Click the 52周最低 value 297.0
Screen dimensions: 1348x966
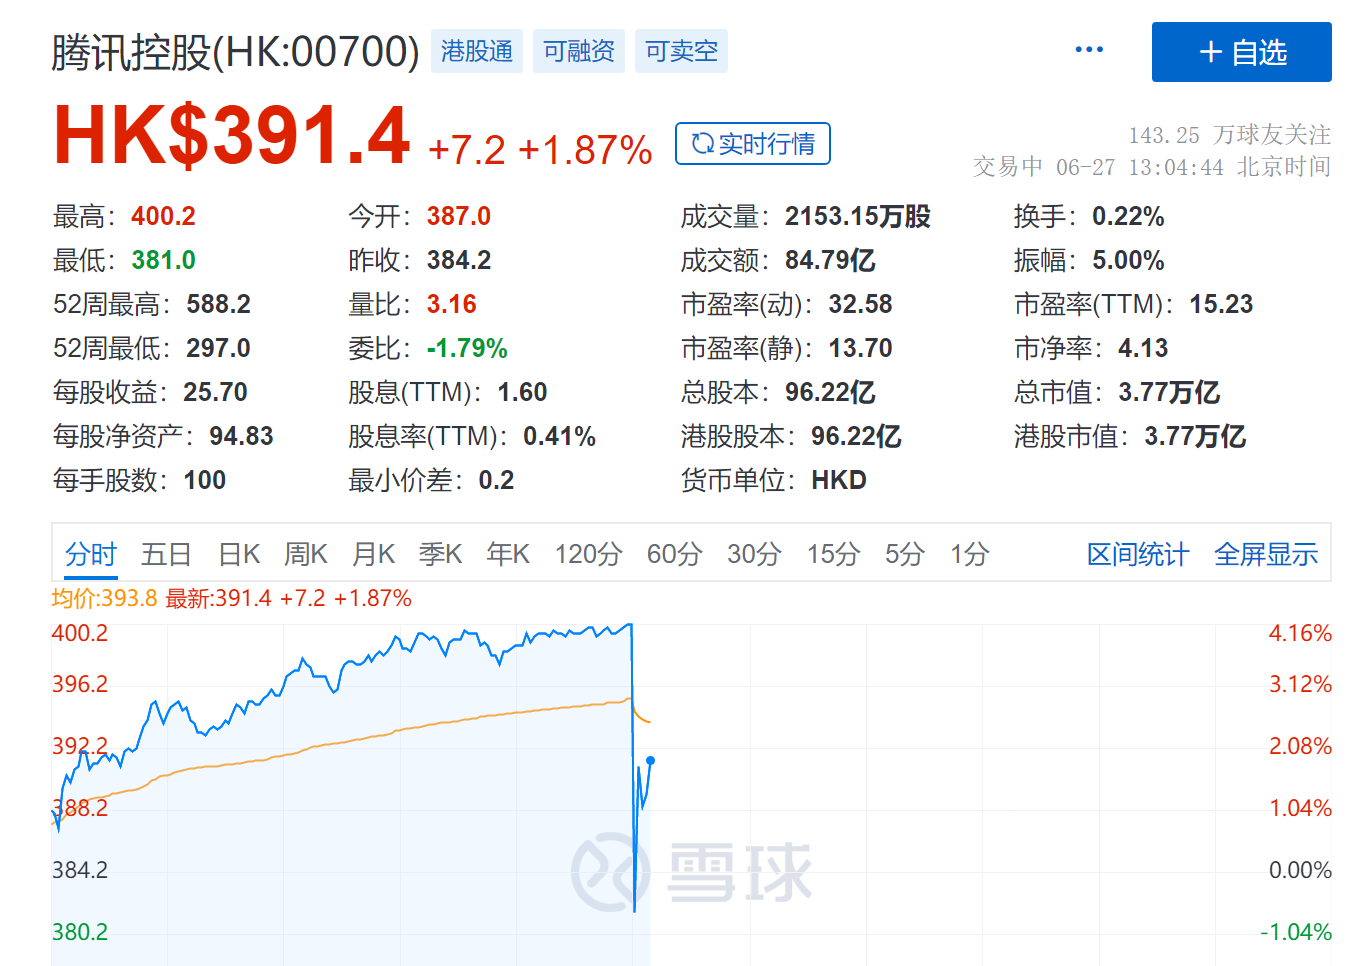click(219, 348)
